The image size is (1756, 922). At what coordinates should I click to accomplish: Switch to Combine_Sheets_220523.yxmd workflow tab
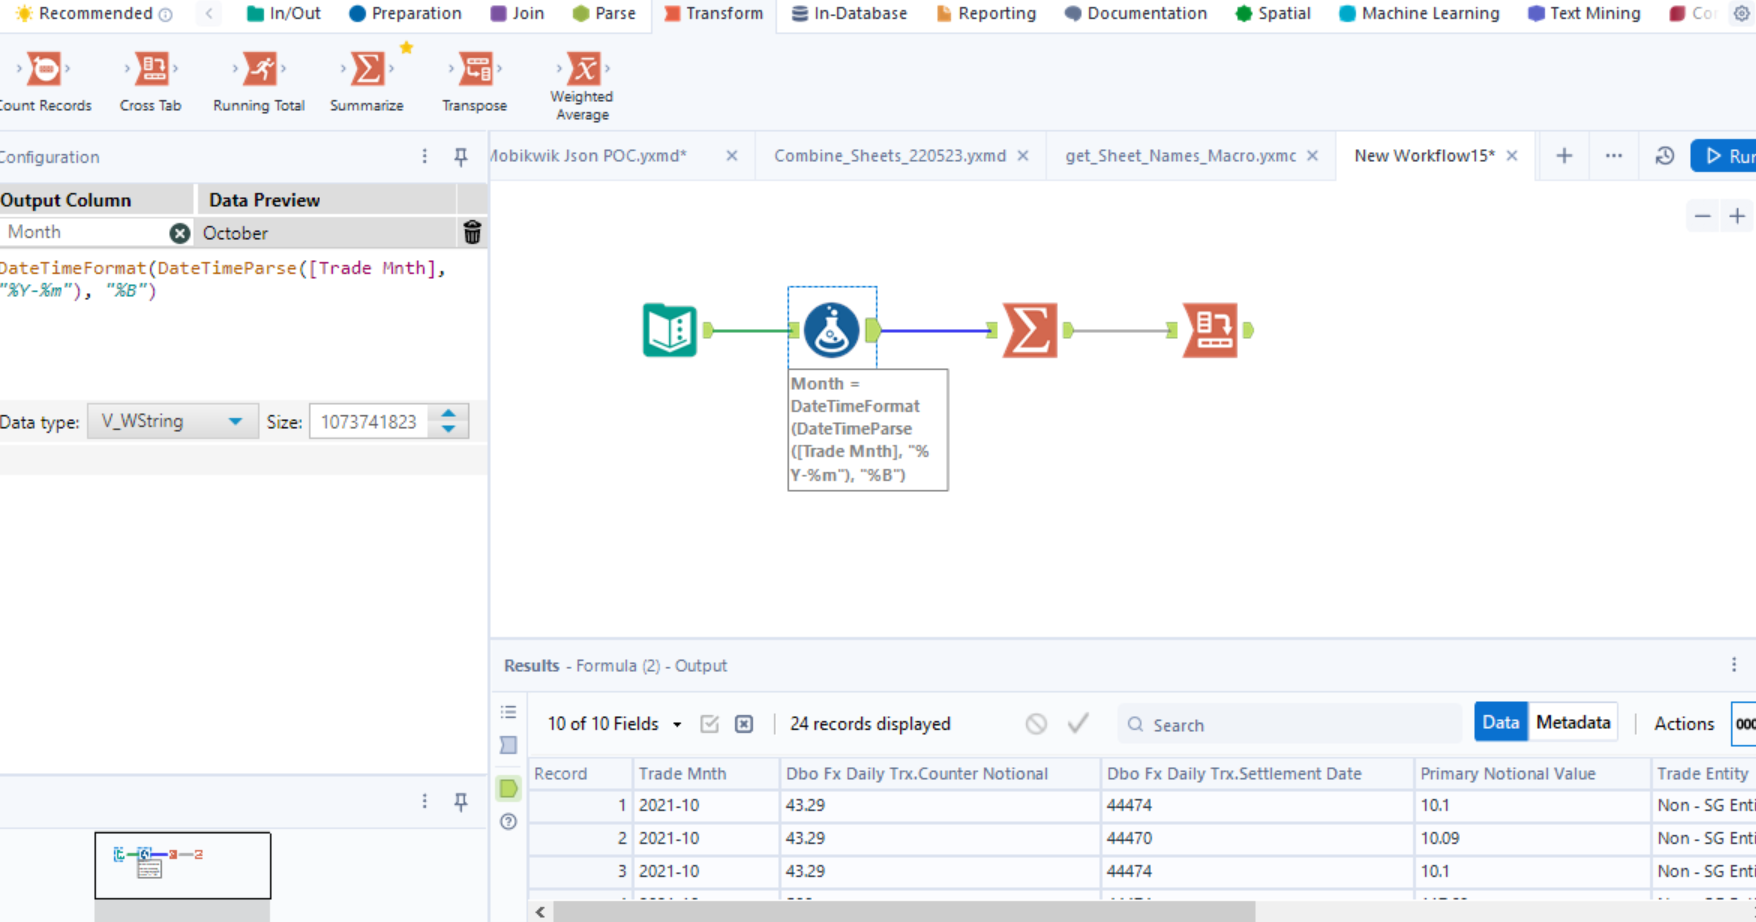890,156
